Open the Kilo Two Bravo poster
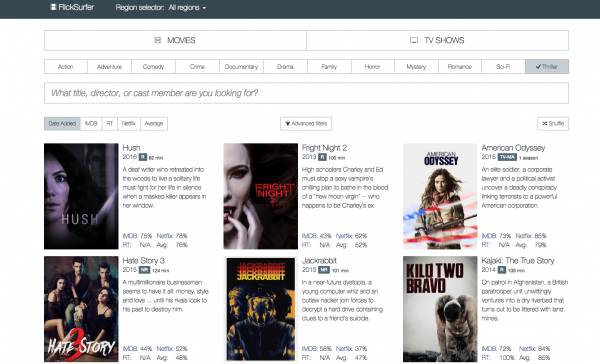The image size is (600, 364). pos(440,309)
